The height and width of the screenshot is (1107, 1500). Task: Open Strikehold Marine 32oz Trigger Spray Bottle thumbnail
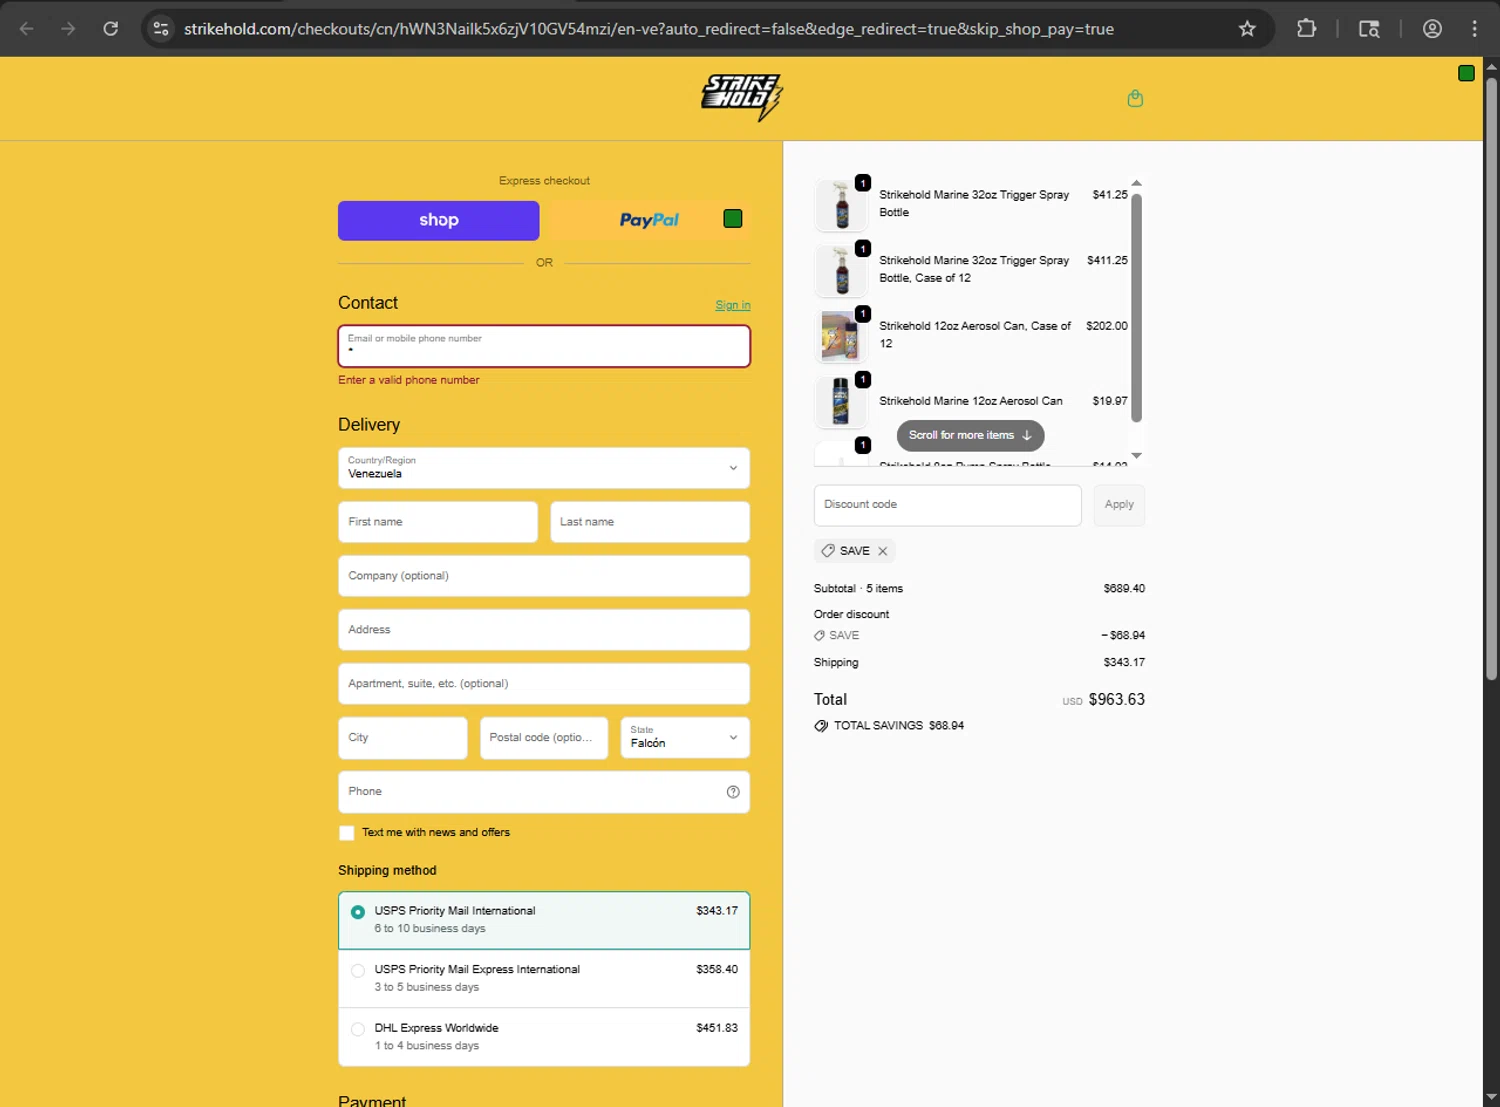point(841,204)
